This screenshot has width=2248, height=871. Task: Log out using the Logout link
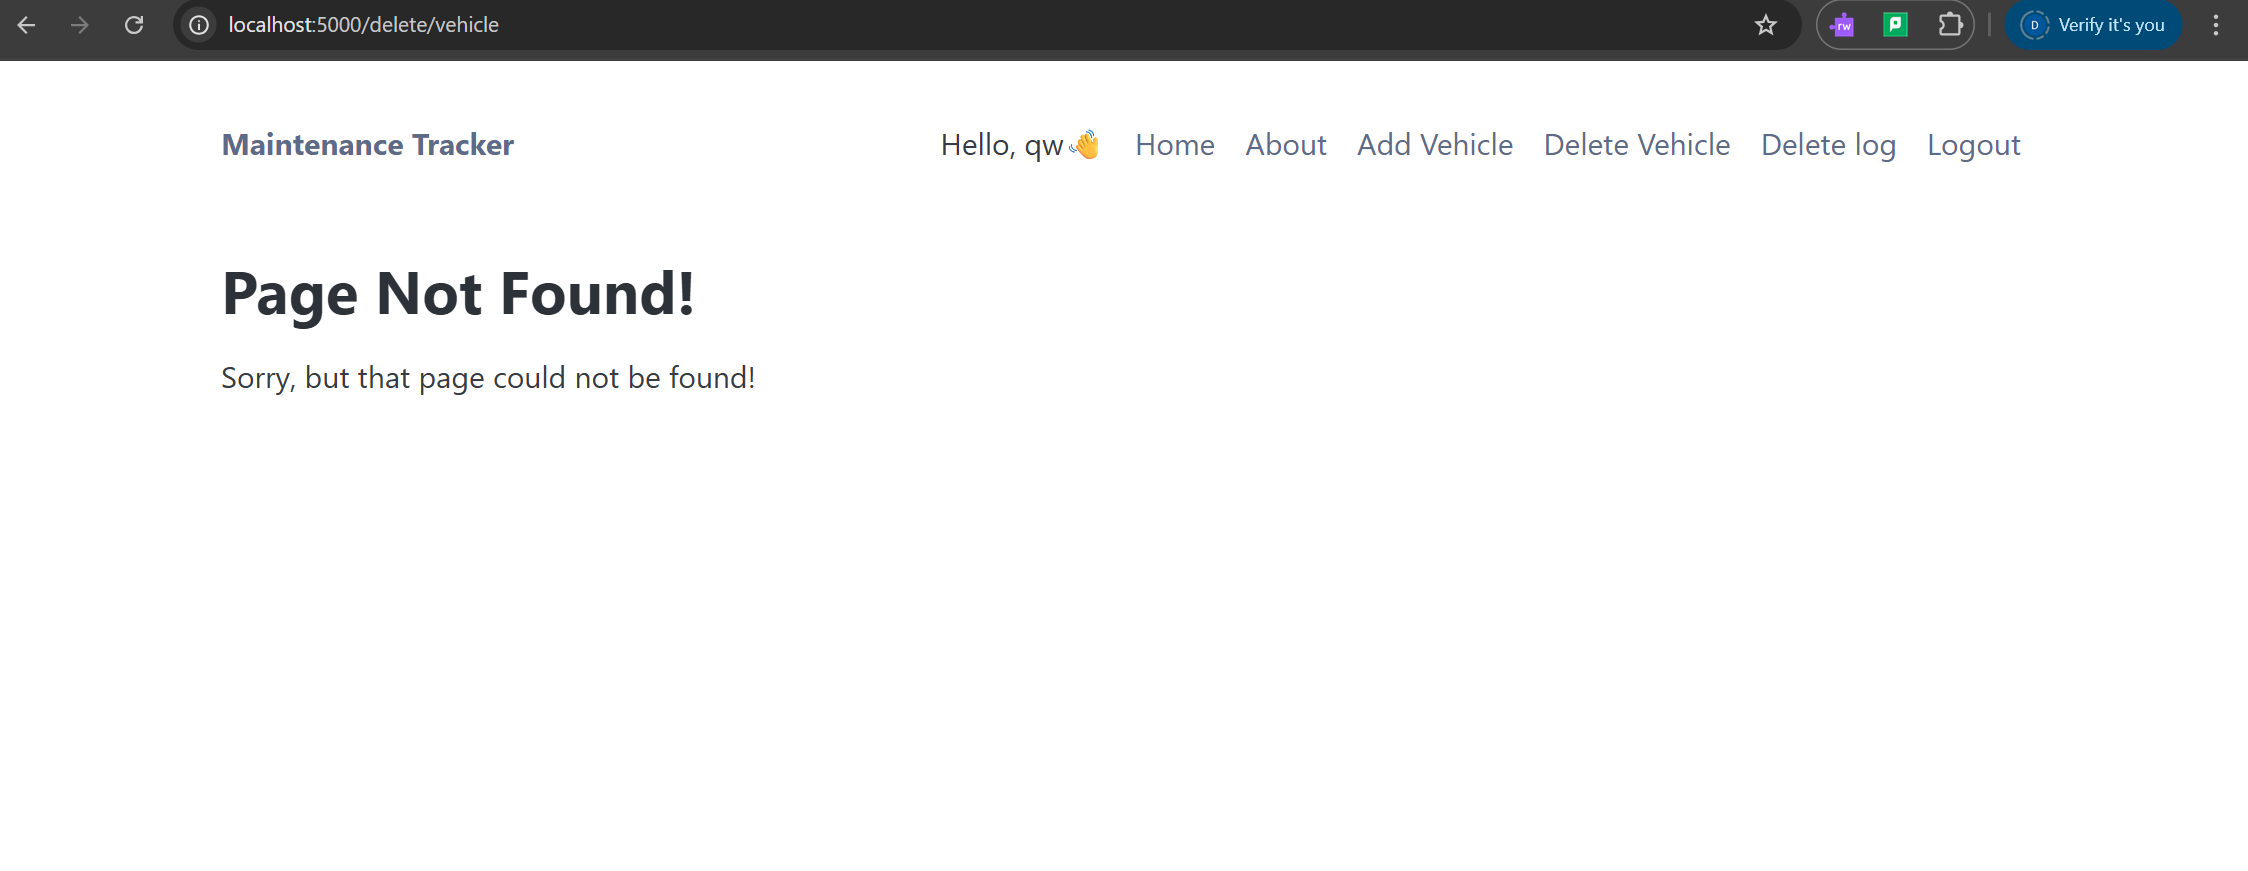1973,145
